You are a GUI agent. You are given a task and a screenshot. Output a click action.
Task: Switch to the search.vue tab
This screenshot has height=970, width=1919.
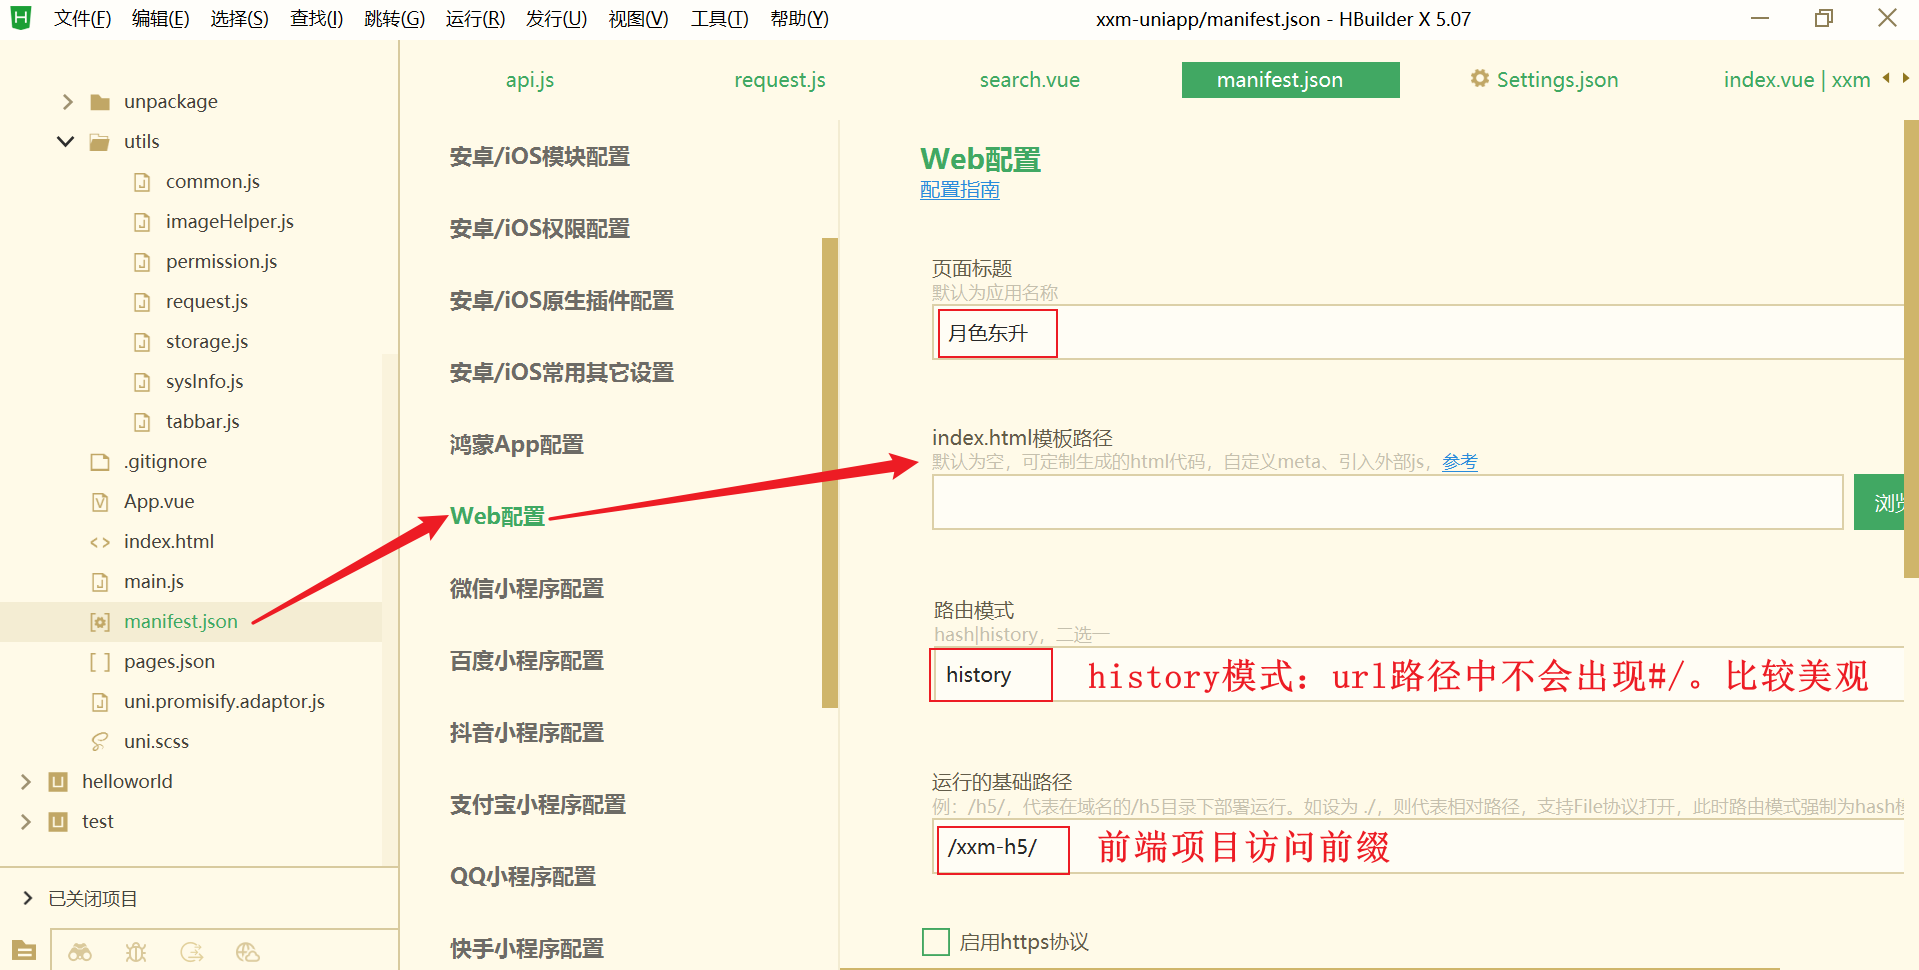click(x=1030, y=80)
